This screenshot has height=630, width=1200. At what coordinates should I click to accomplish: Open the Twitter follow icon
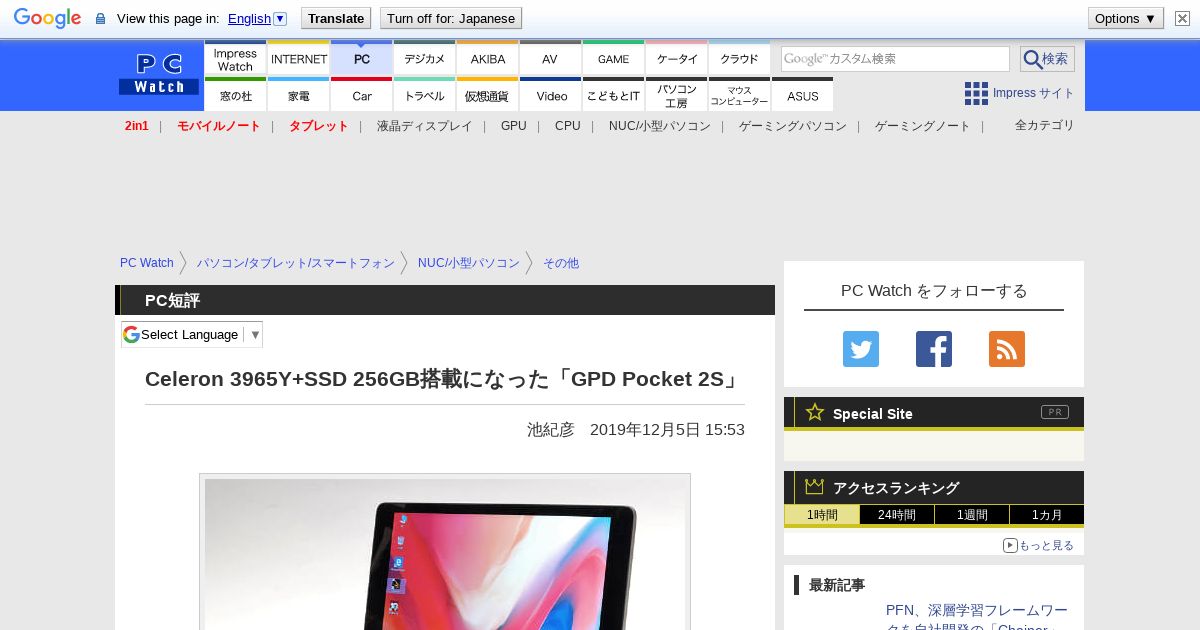tap(861, 349)
